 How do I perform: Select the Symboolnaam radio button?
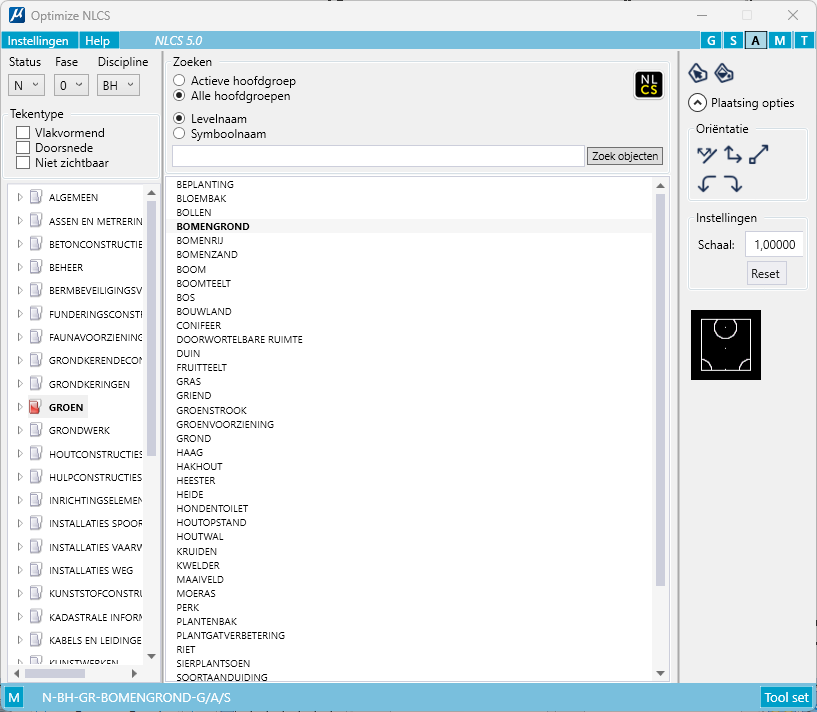click(x=179, y=133)
